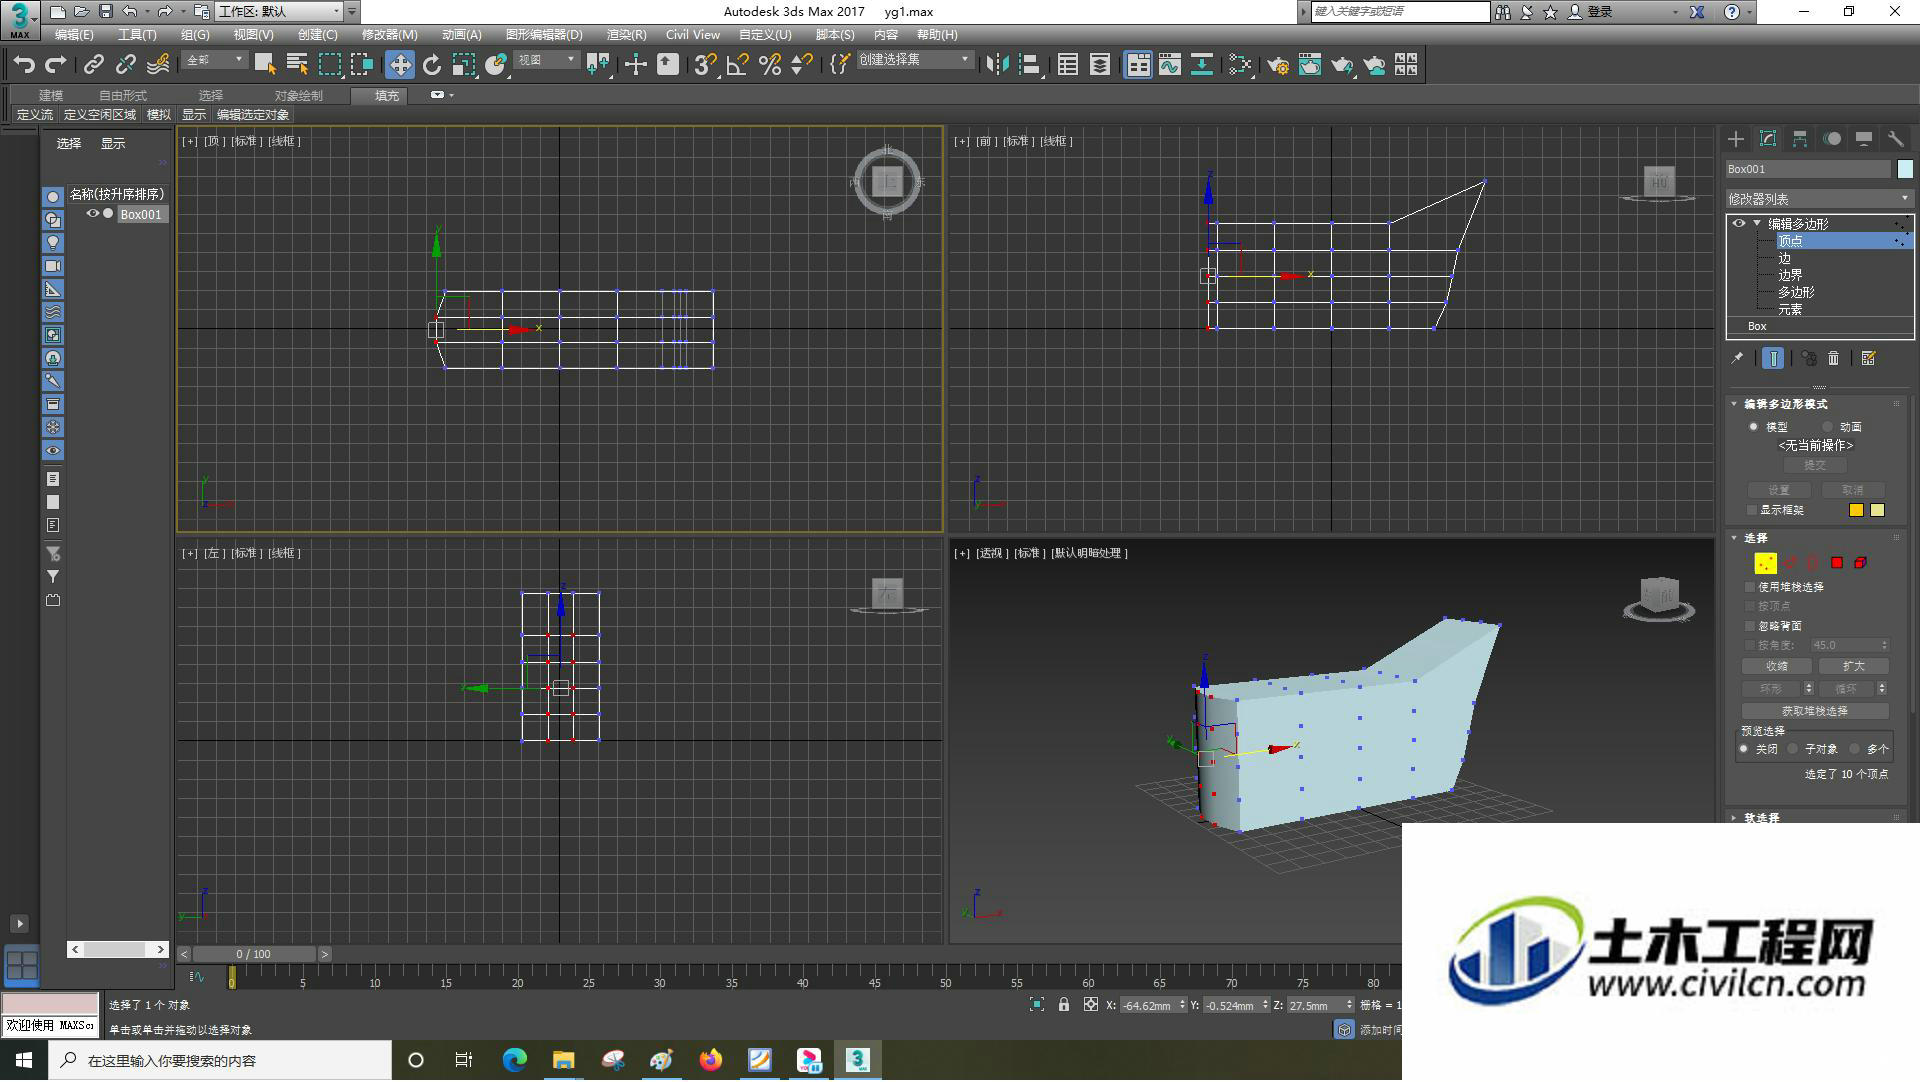Click the orange cage color swatch
The width and height of the screenshot is (1920, 1082).
click(1856, 510)
